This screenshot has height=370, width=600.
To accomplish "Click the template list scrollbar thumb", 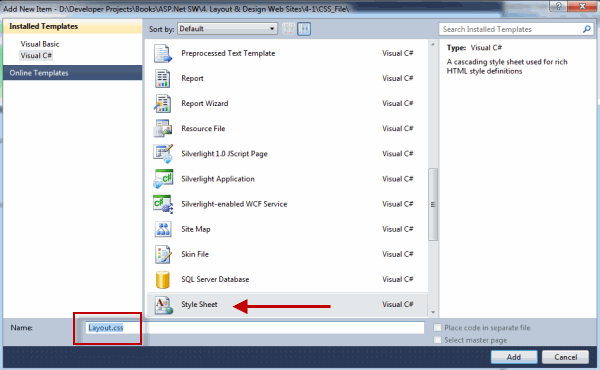I will tap(433, 204).
